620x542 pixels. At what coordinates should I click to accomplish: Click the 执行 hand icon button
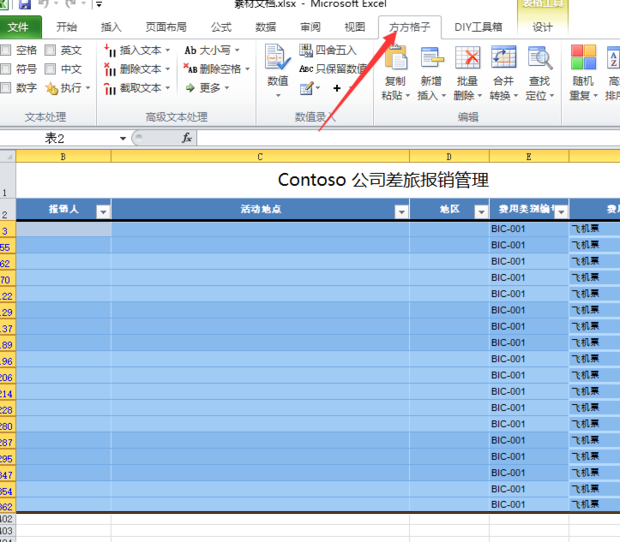(x=51, y=88)
